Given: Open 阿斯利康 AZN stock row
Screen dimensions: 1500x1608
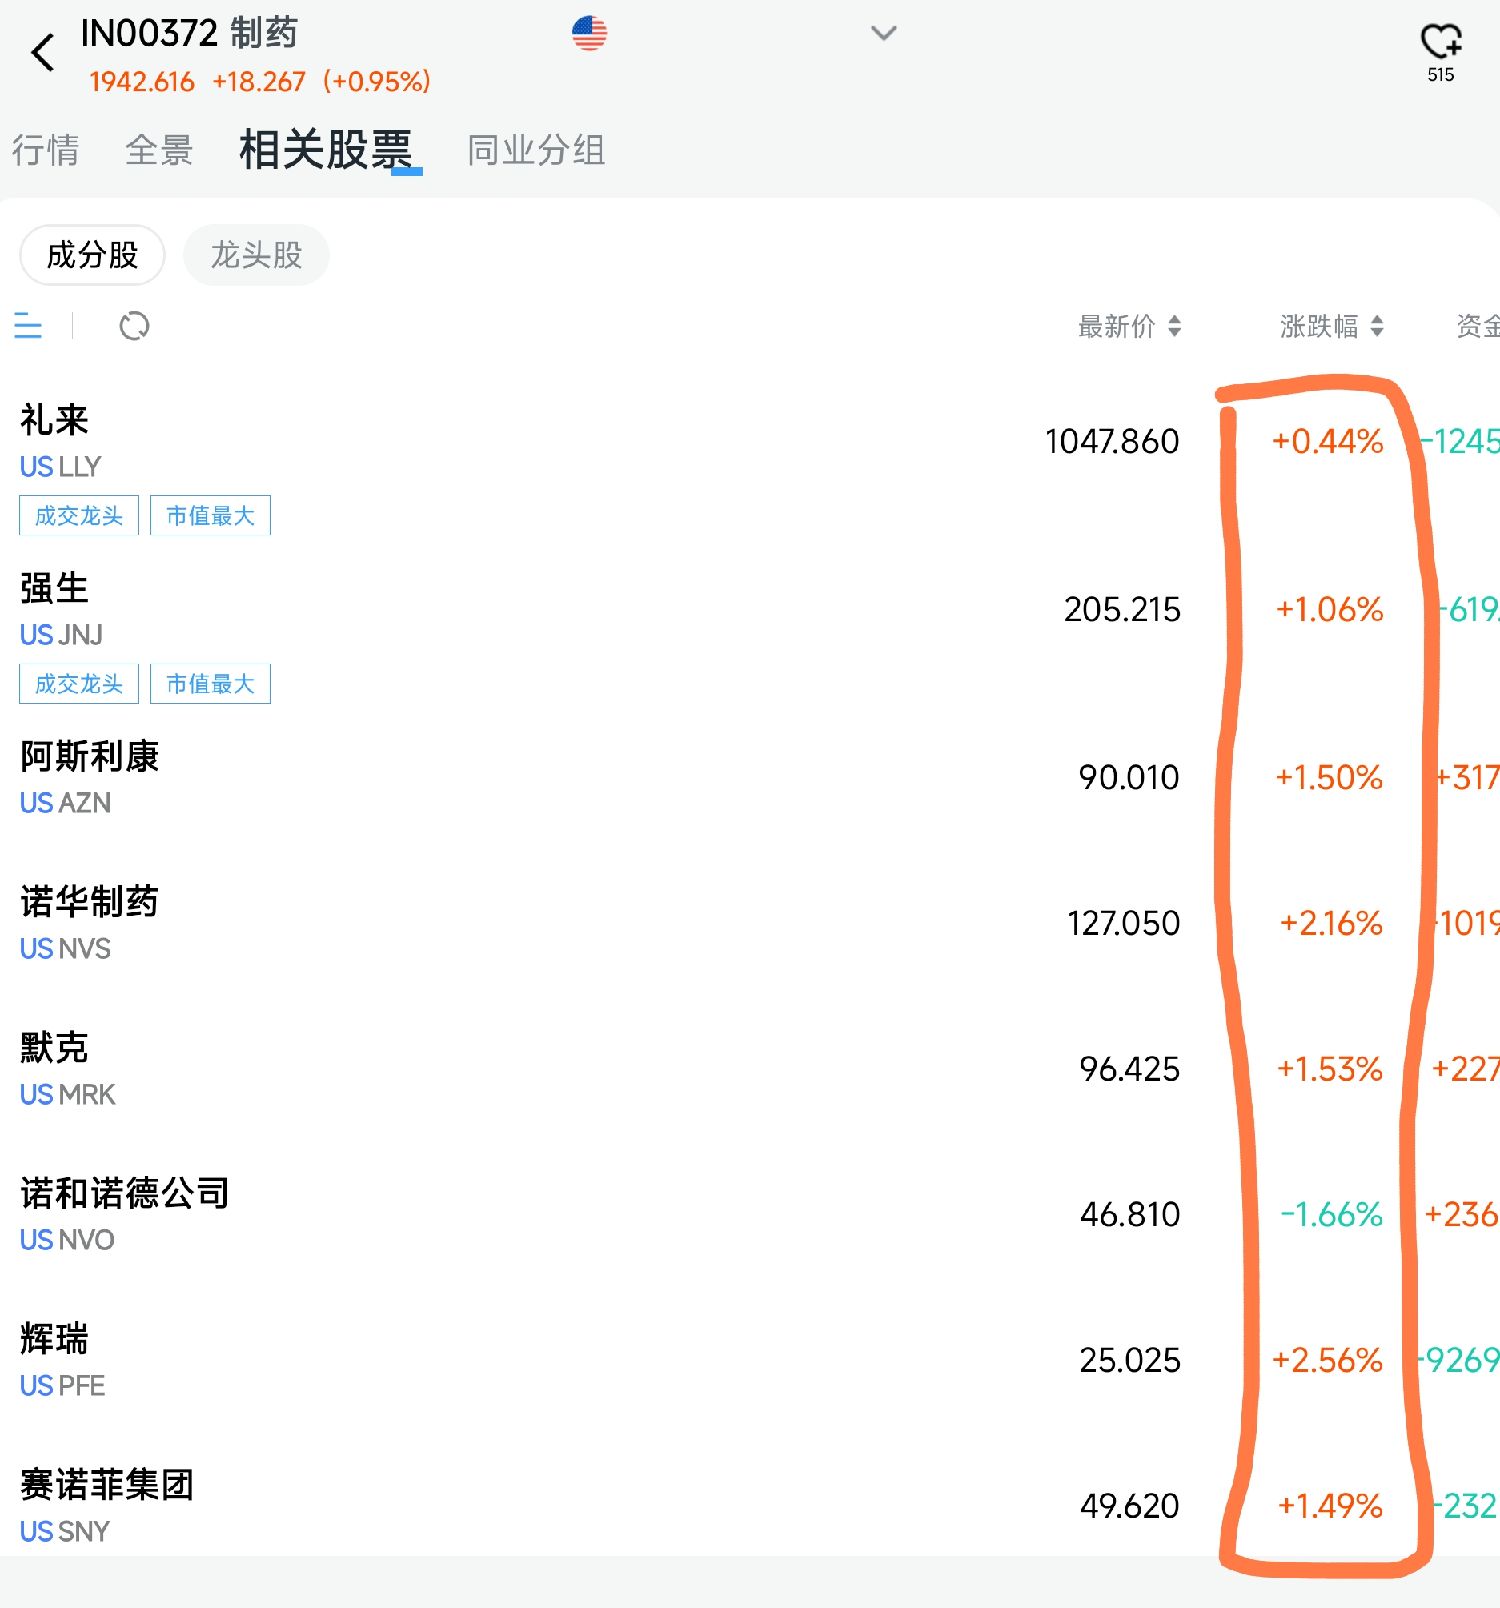Looking at the screenshot, I should (x=750, y=778).
